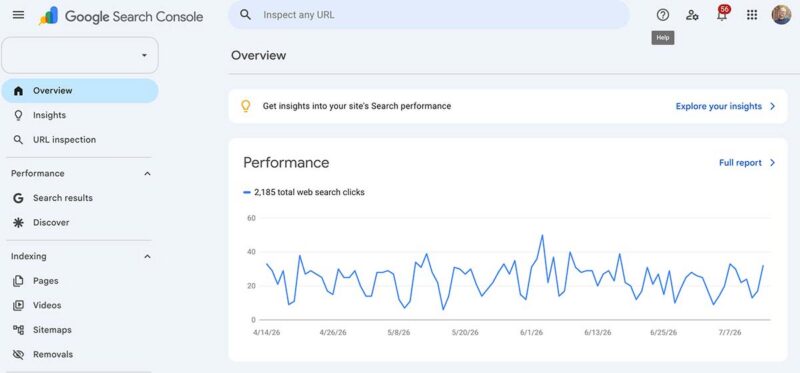Open Sitemaps in the sidebar
The height and width of the screenshot is (373, 800).
click(80, 330)
